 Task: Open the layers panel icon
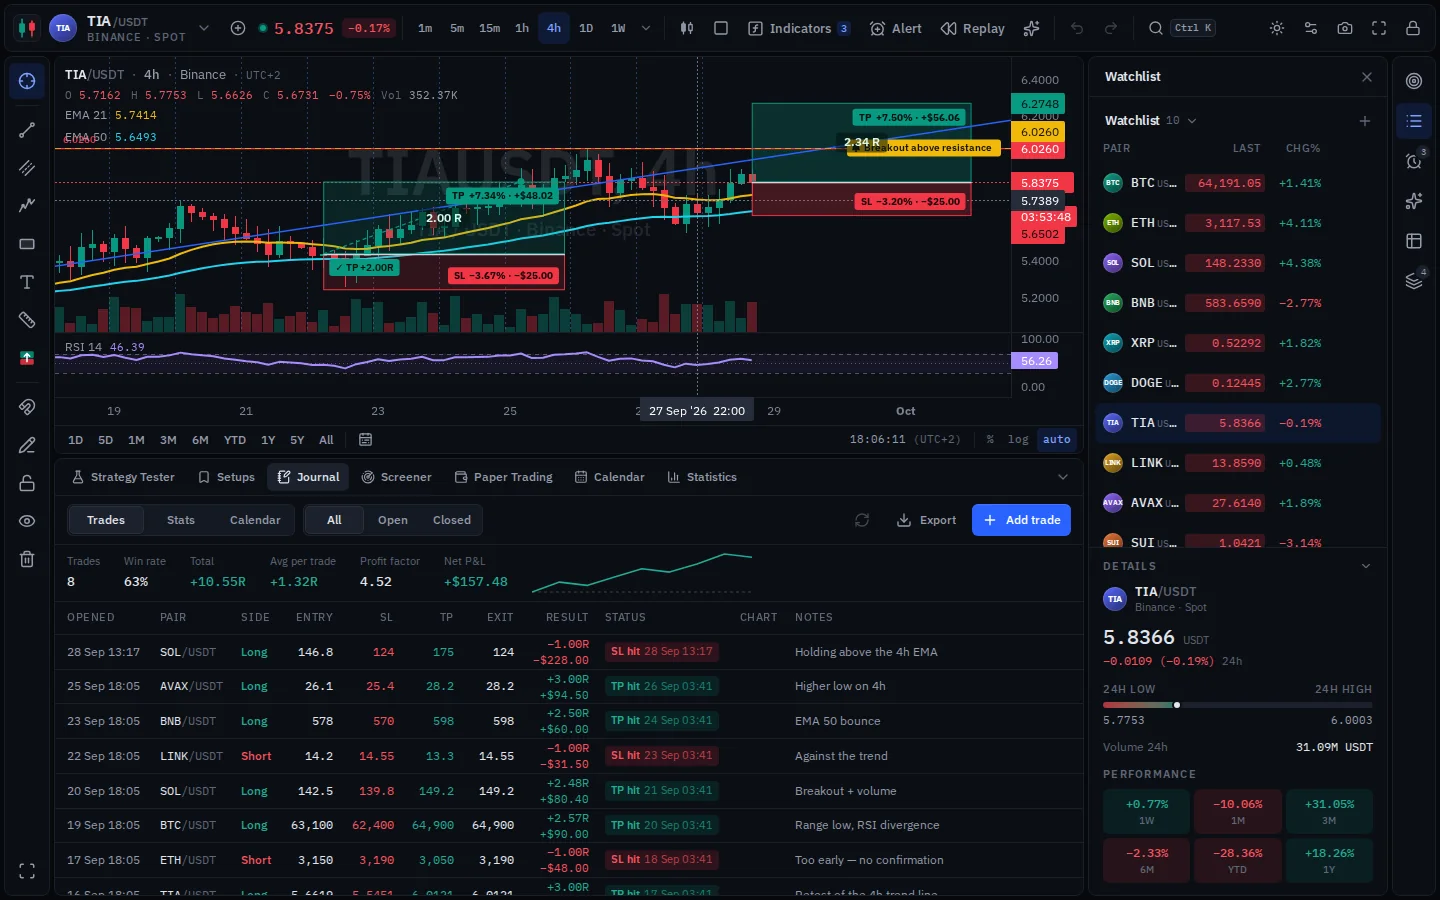click(1414, 281)
